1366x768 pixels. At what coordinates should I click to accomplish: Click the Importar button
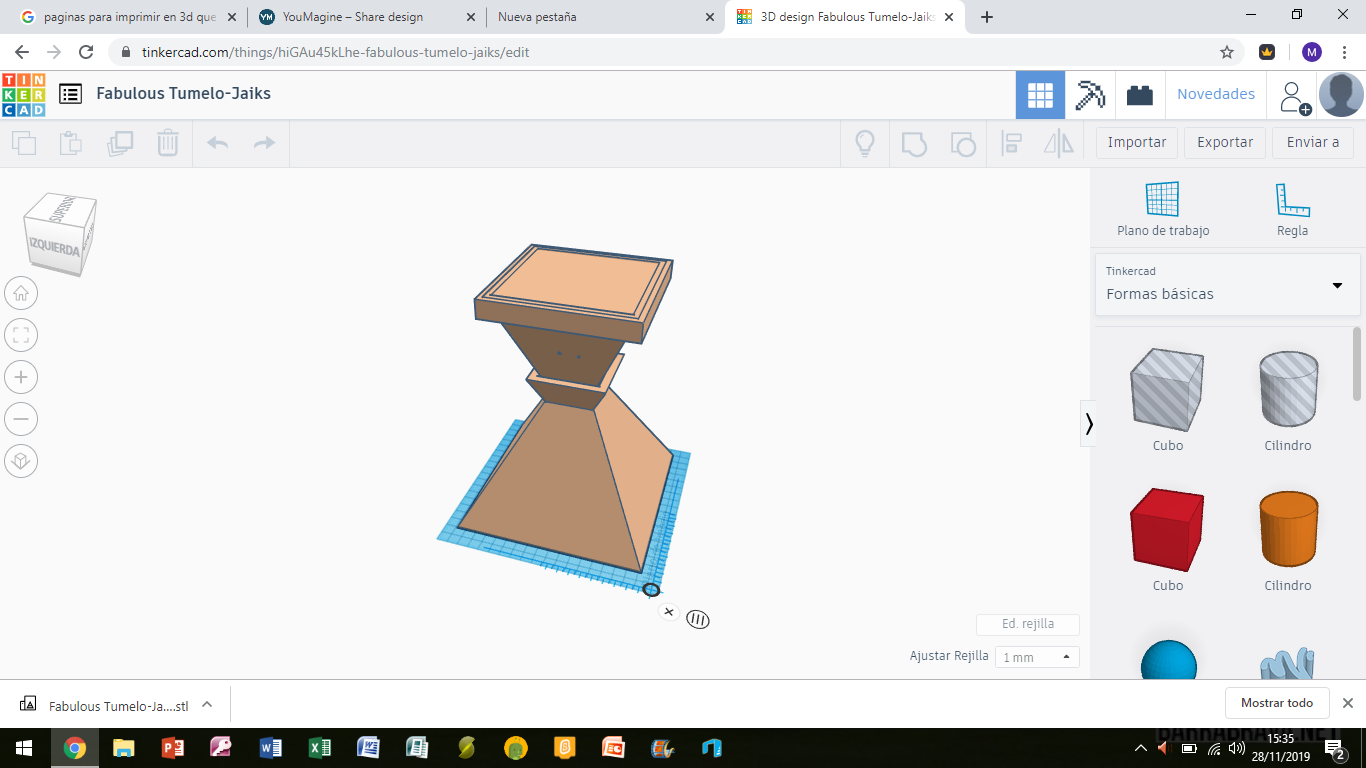[x=1136, y=142]
